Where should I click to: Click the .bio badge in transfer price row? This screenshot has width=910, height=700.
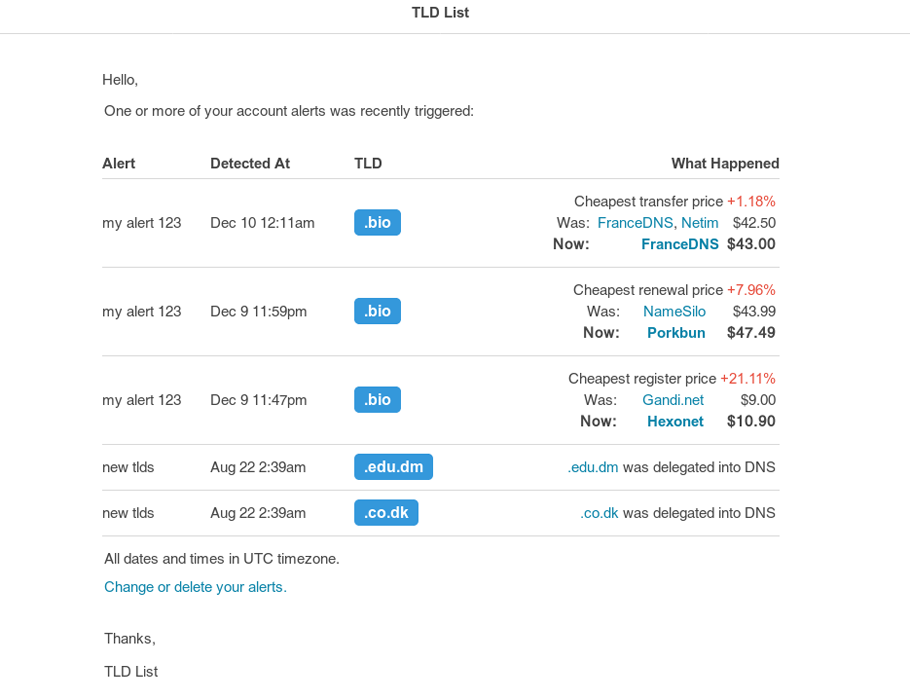click(x=377, y=222)
